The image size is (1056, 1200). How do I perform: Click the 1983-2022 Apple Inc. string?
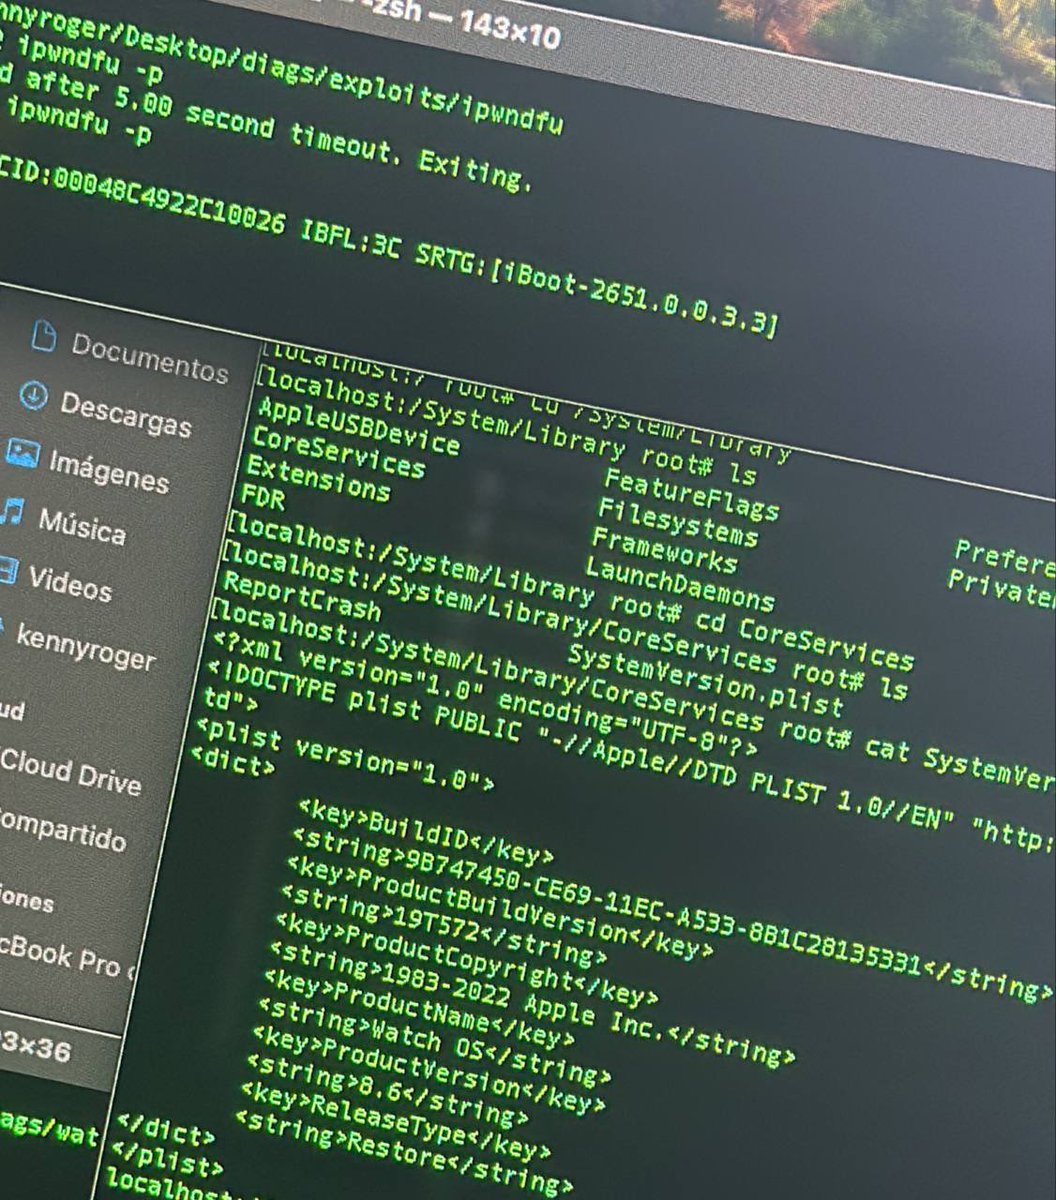[x=532, y=1001]
